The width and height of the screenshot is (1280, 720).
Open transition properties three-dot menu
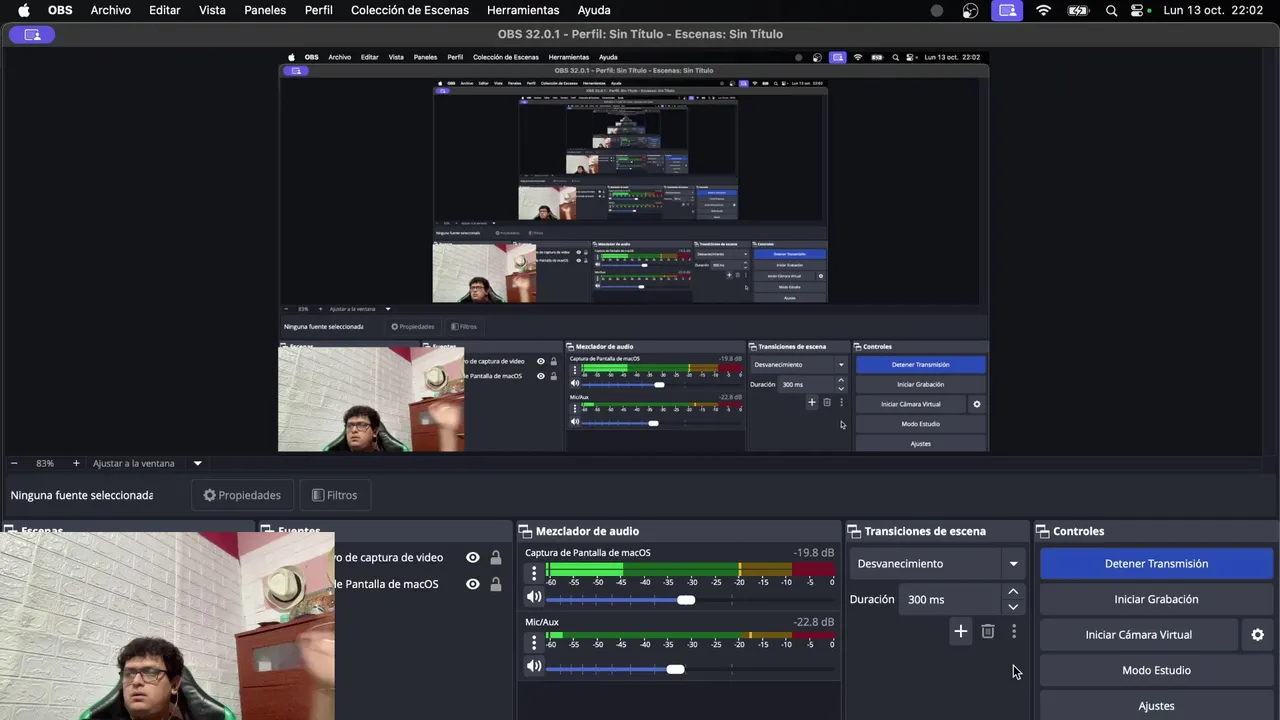[1014, 631]
